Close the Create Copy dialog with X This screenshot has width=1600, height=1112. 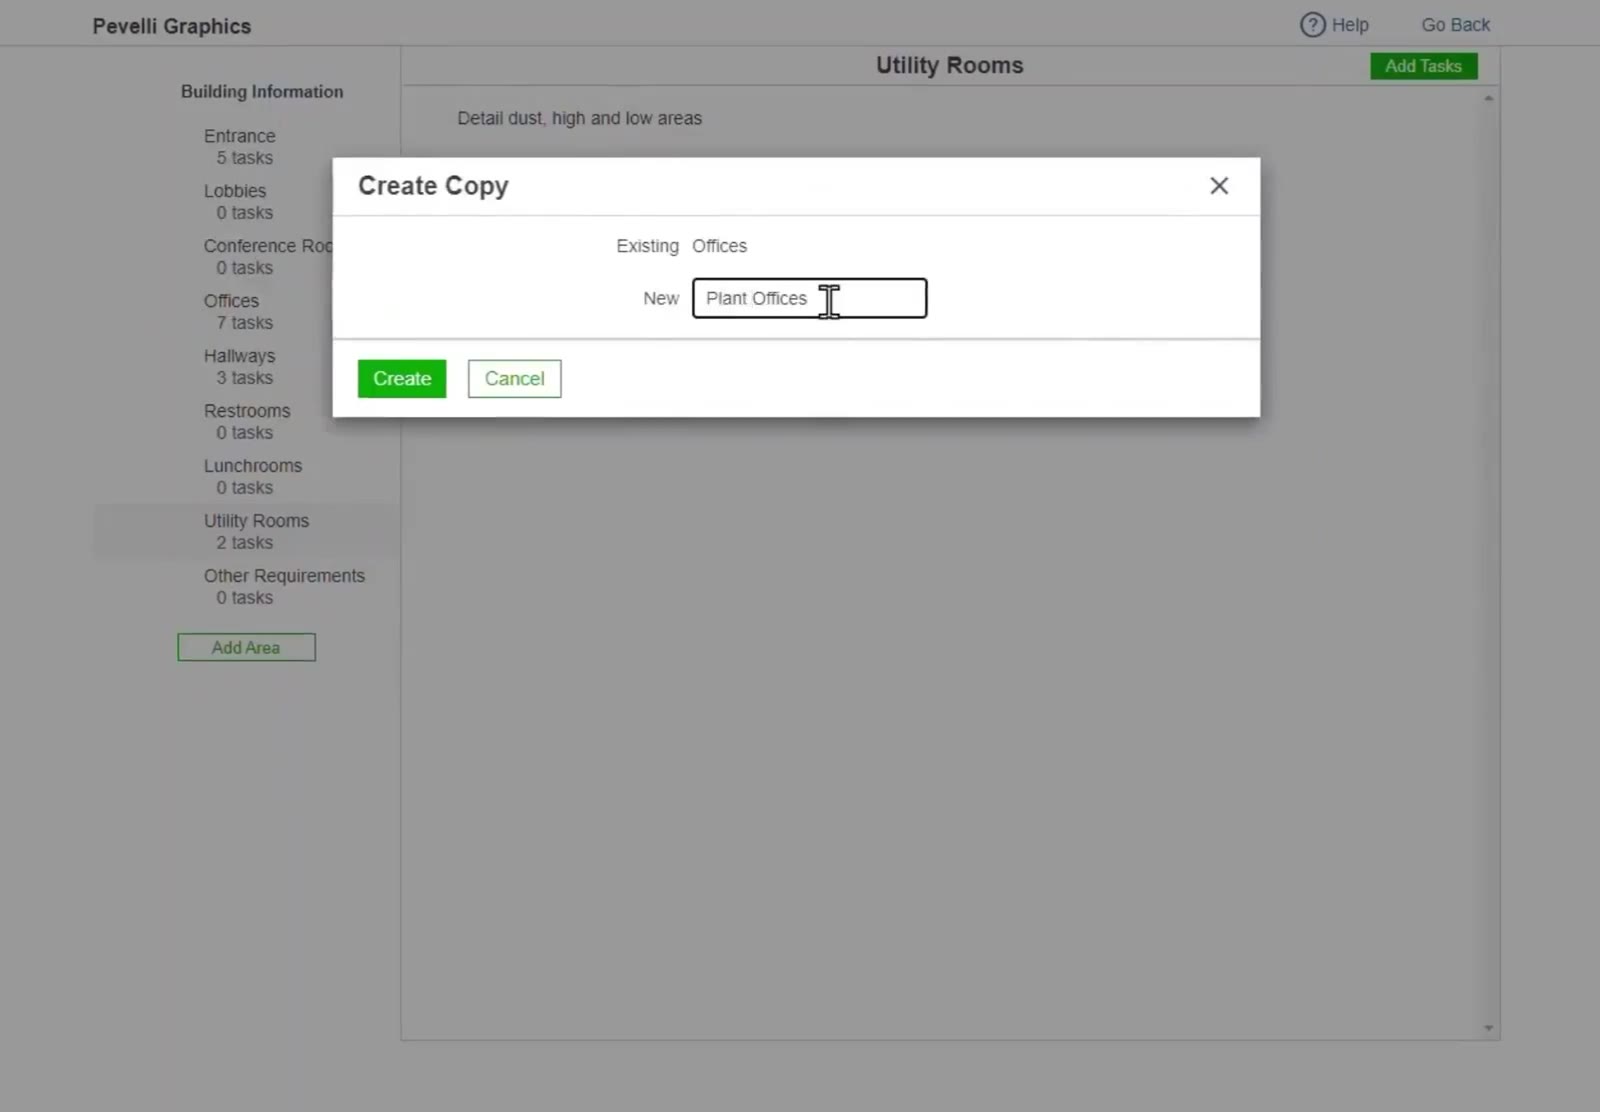1219,186
